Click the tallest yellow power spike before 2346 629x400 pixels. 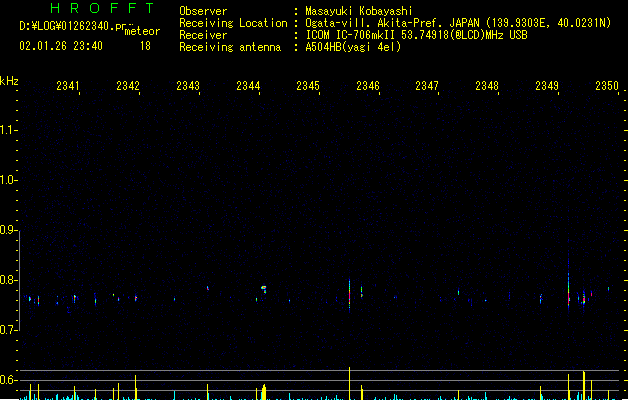tap(349, 383)
